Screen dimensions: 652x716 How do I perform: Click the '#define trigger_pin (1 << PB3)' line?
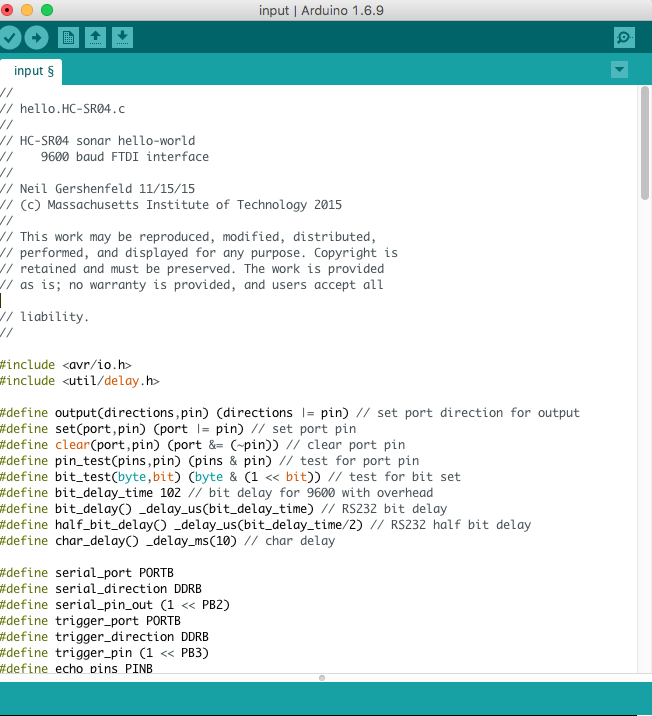(105, 653)
